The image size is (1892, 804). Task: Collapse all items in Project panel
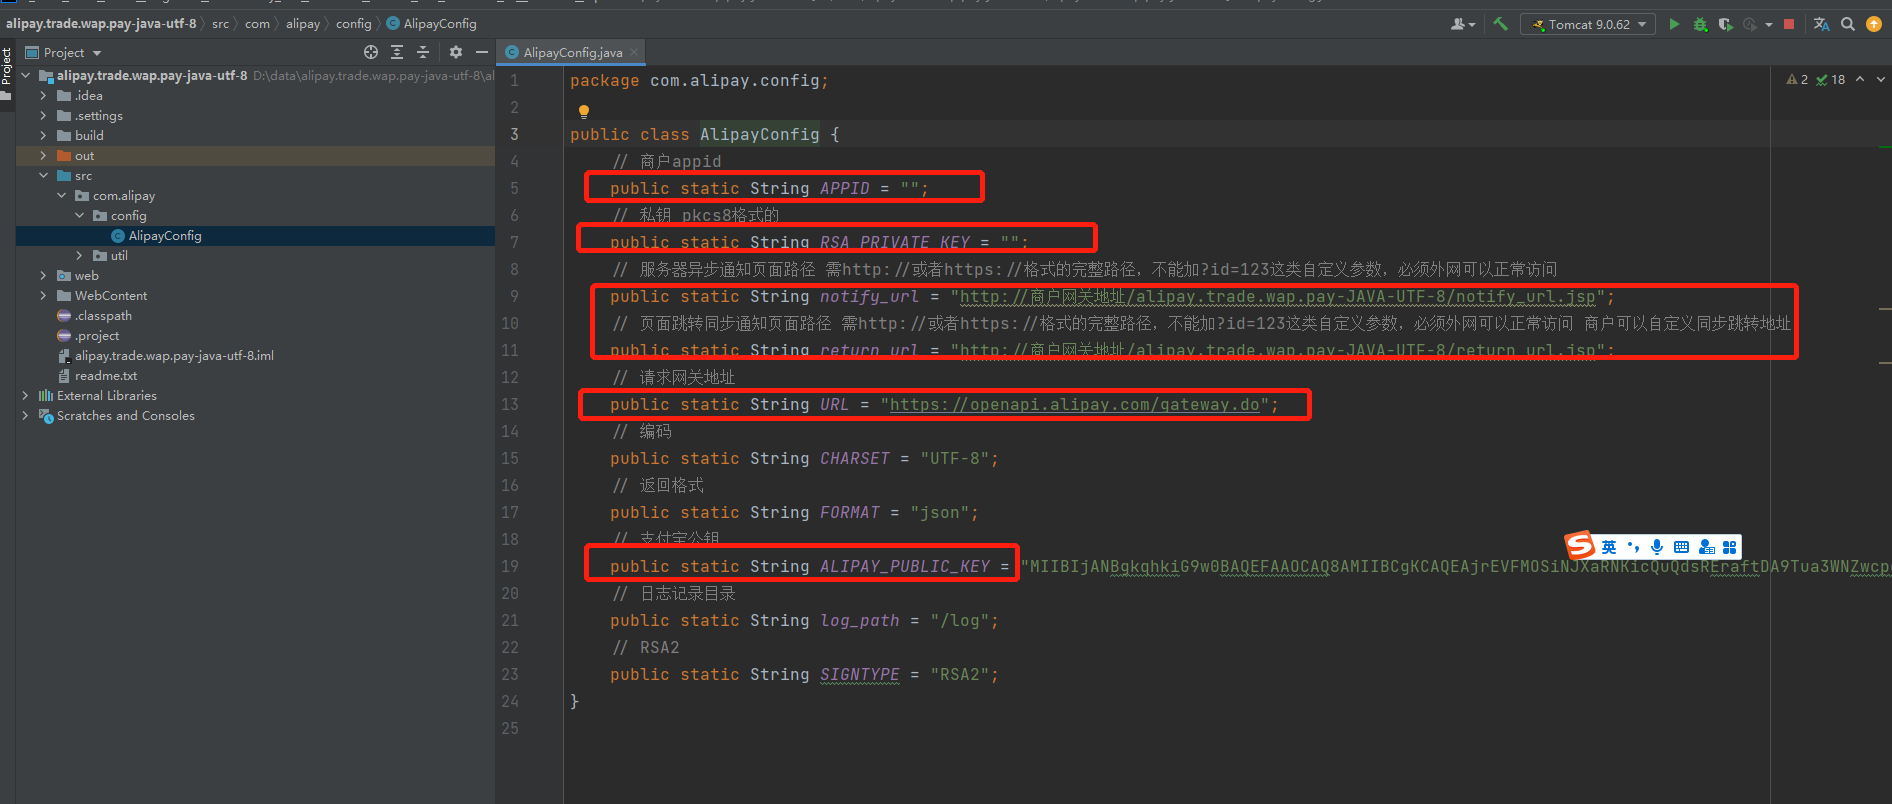(423, 52)
